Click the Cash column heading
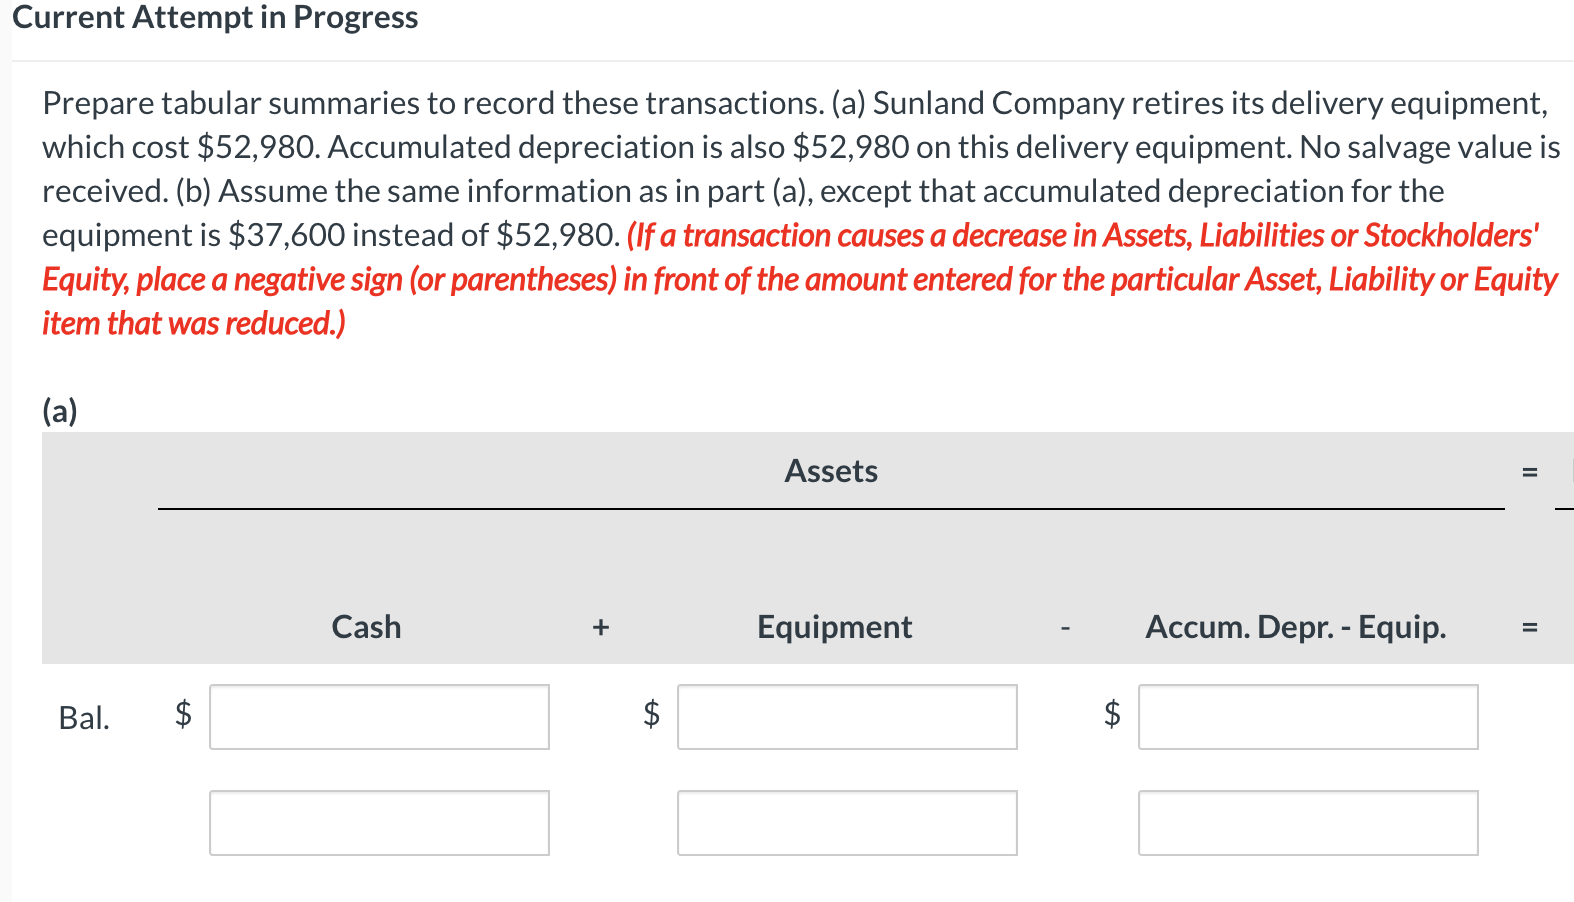Image resolution: width=1574 pixels, height=902 pixels. tap(366, 627)
